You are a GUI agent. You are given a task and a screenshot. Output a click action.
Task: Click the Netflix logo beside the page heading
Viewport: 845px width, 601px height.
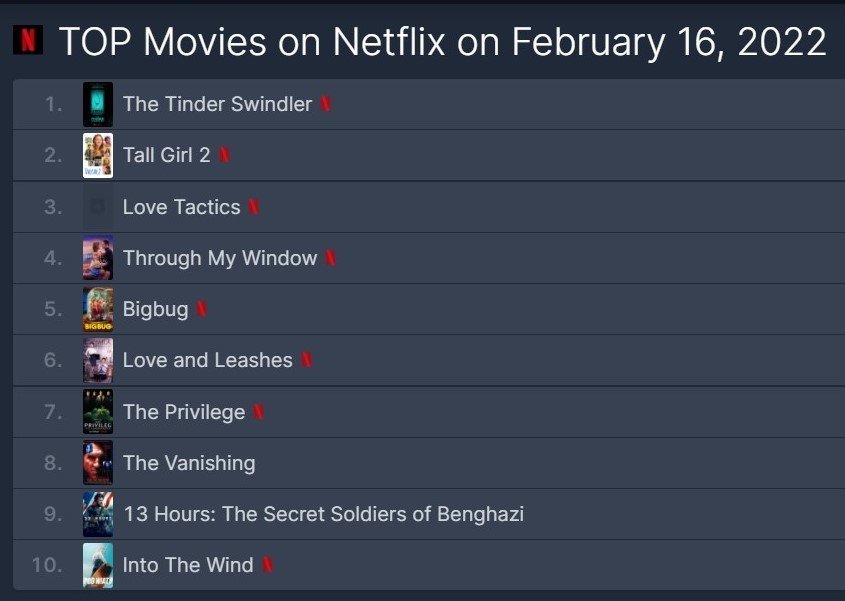point(27,40)
